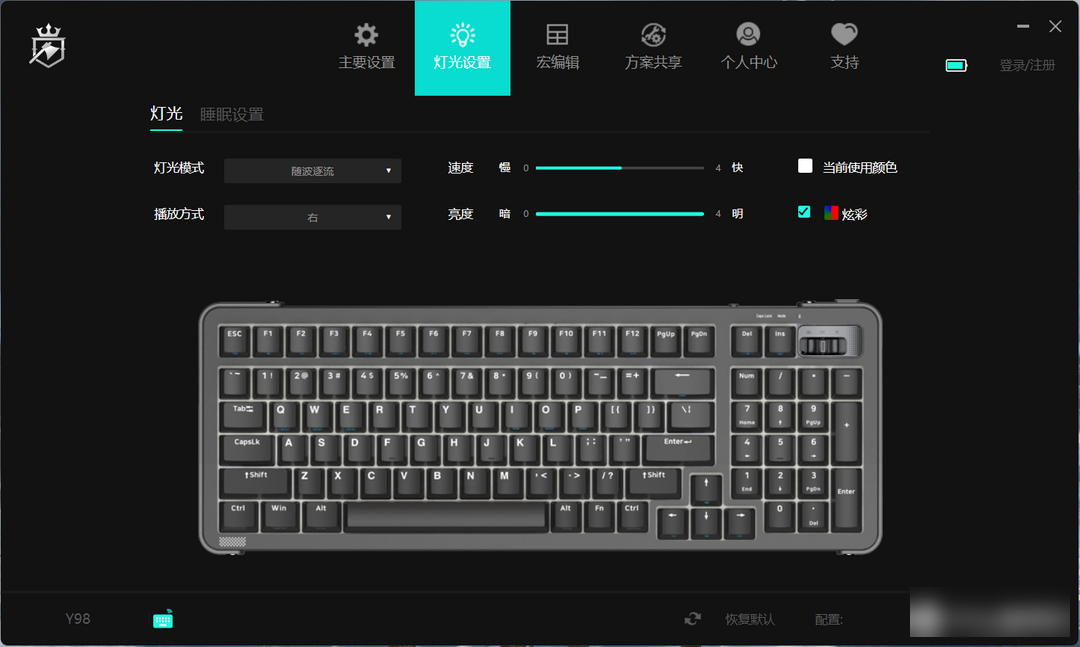Click the 恢复默认 refresh icon
The width and height of the screenshot is (1080, 647).
coord(692,619)
